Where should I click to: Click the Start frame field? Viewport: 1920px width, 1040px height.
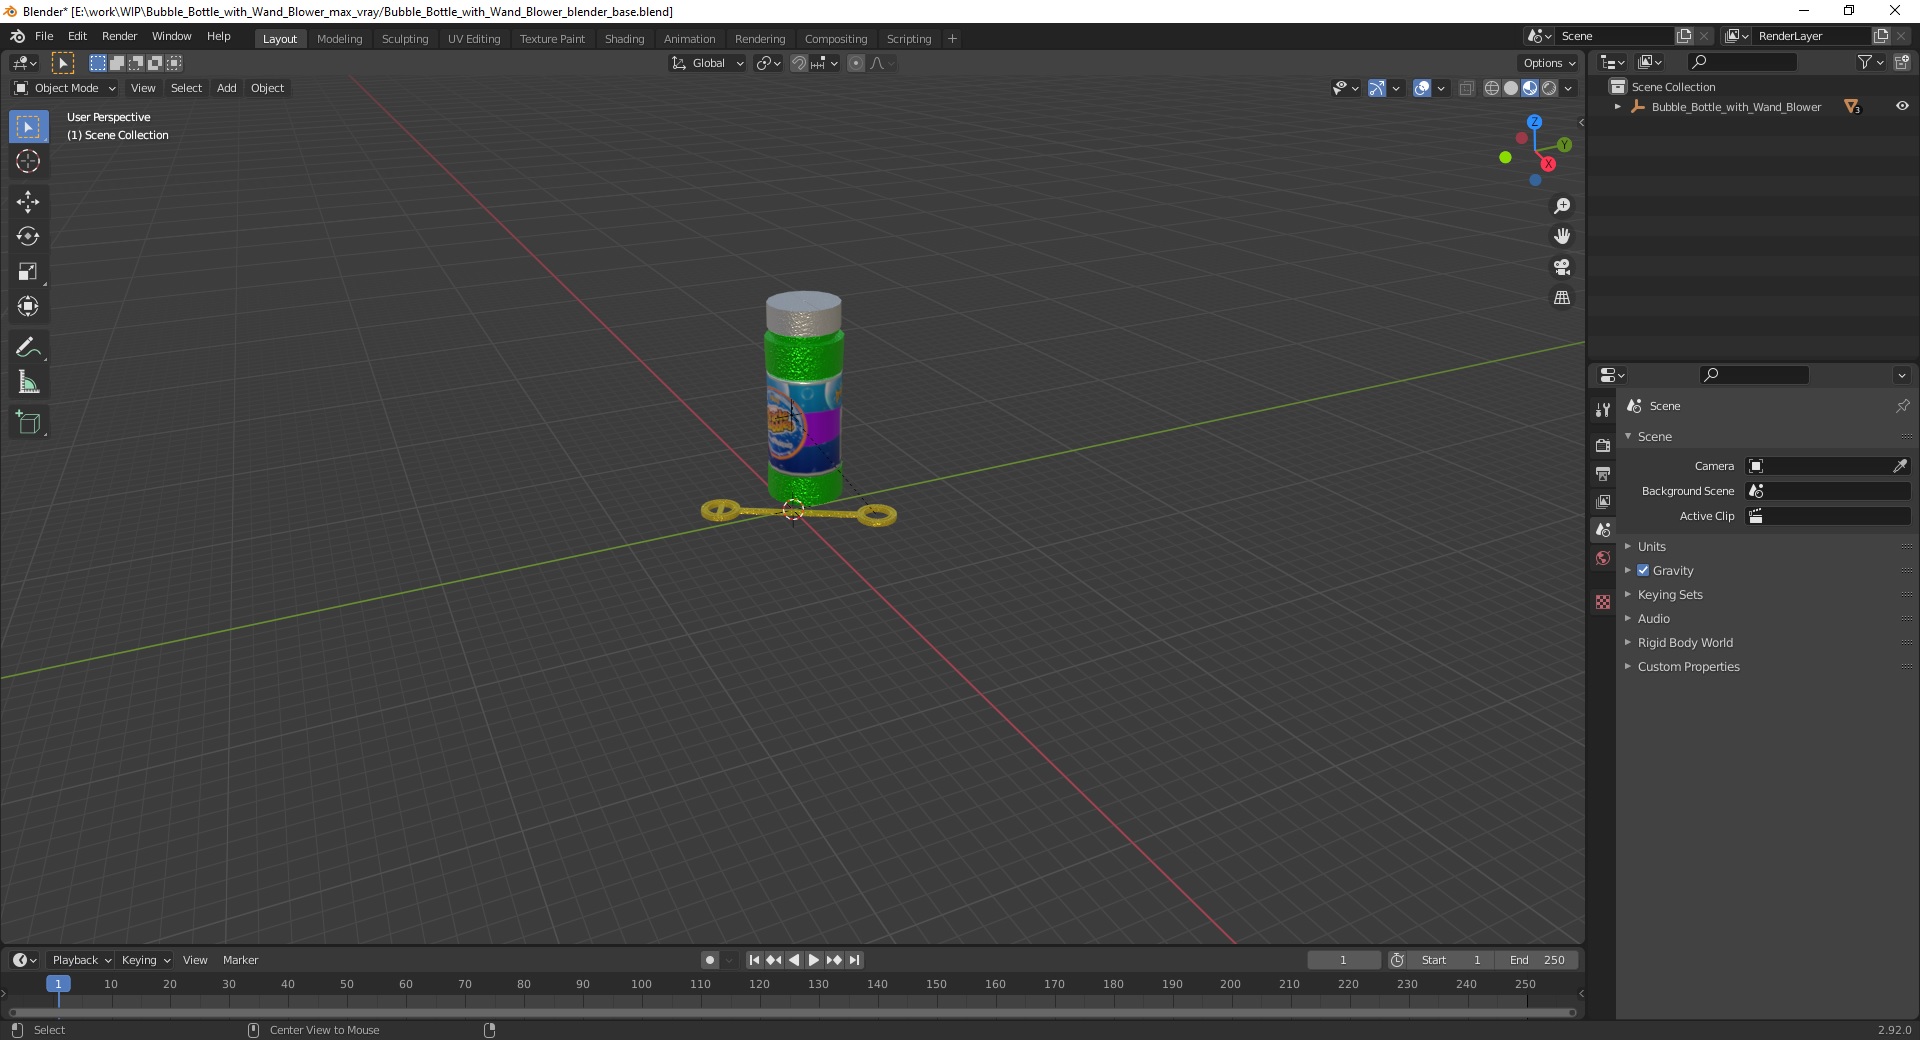pos(1451,960)
